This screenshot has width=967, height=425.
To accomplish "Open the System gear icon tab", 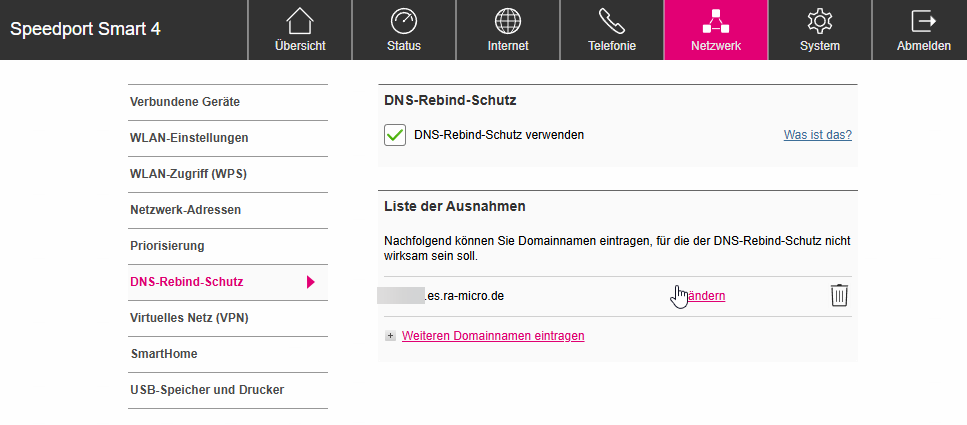I will [x=820, y=30].
